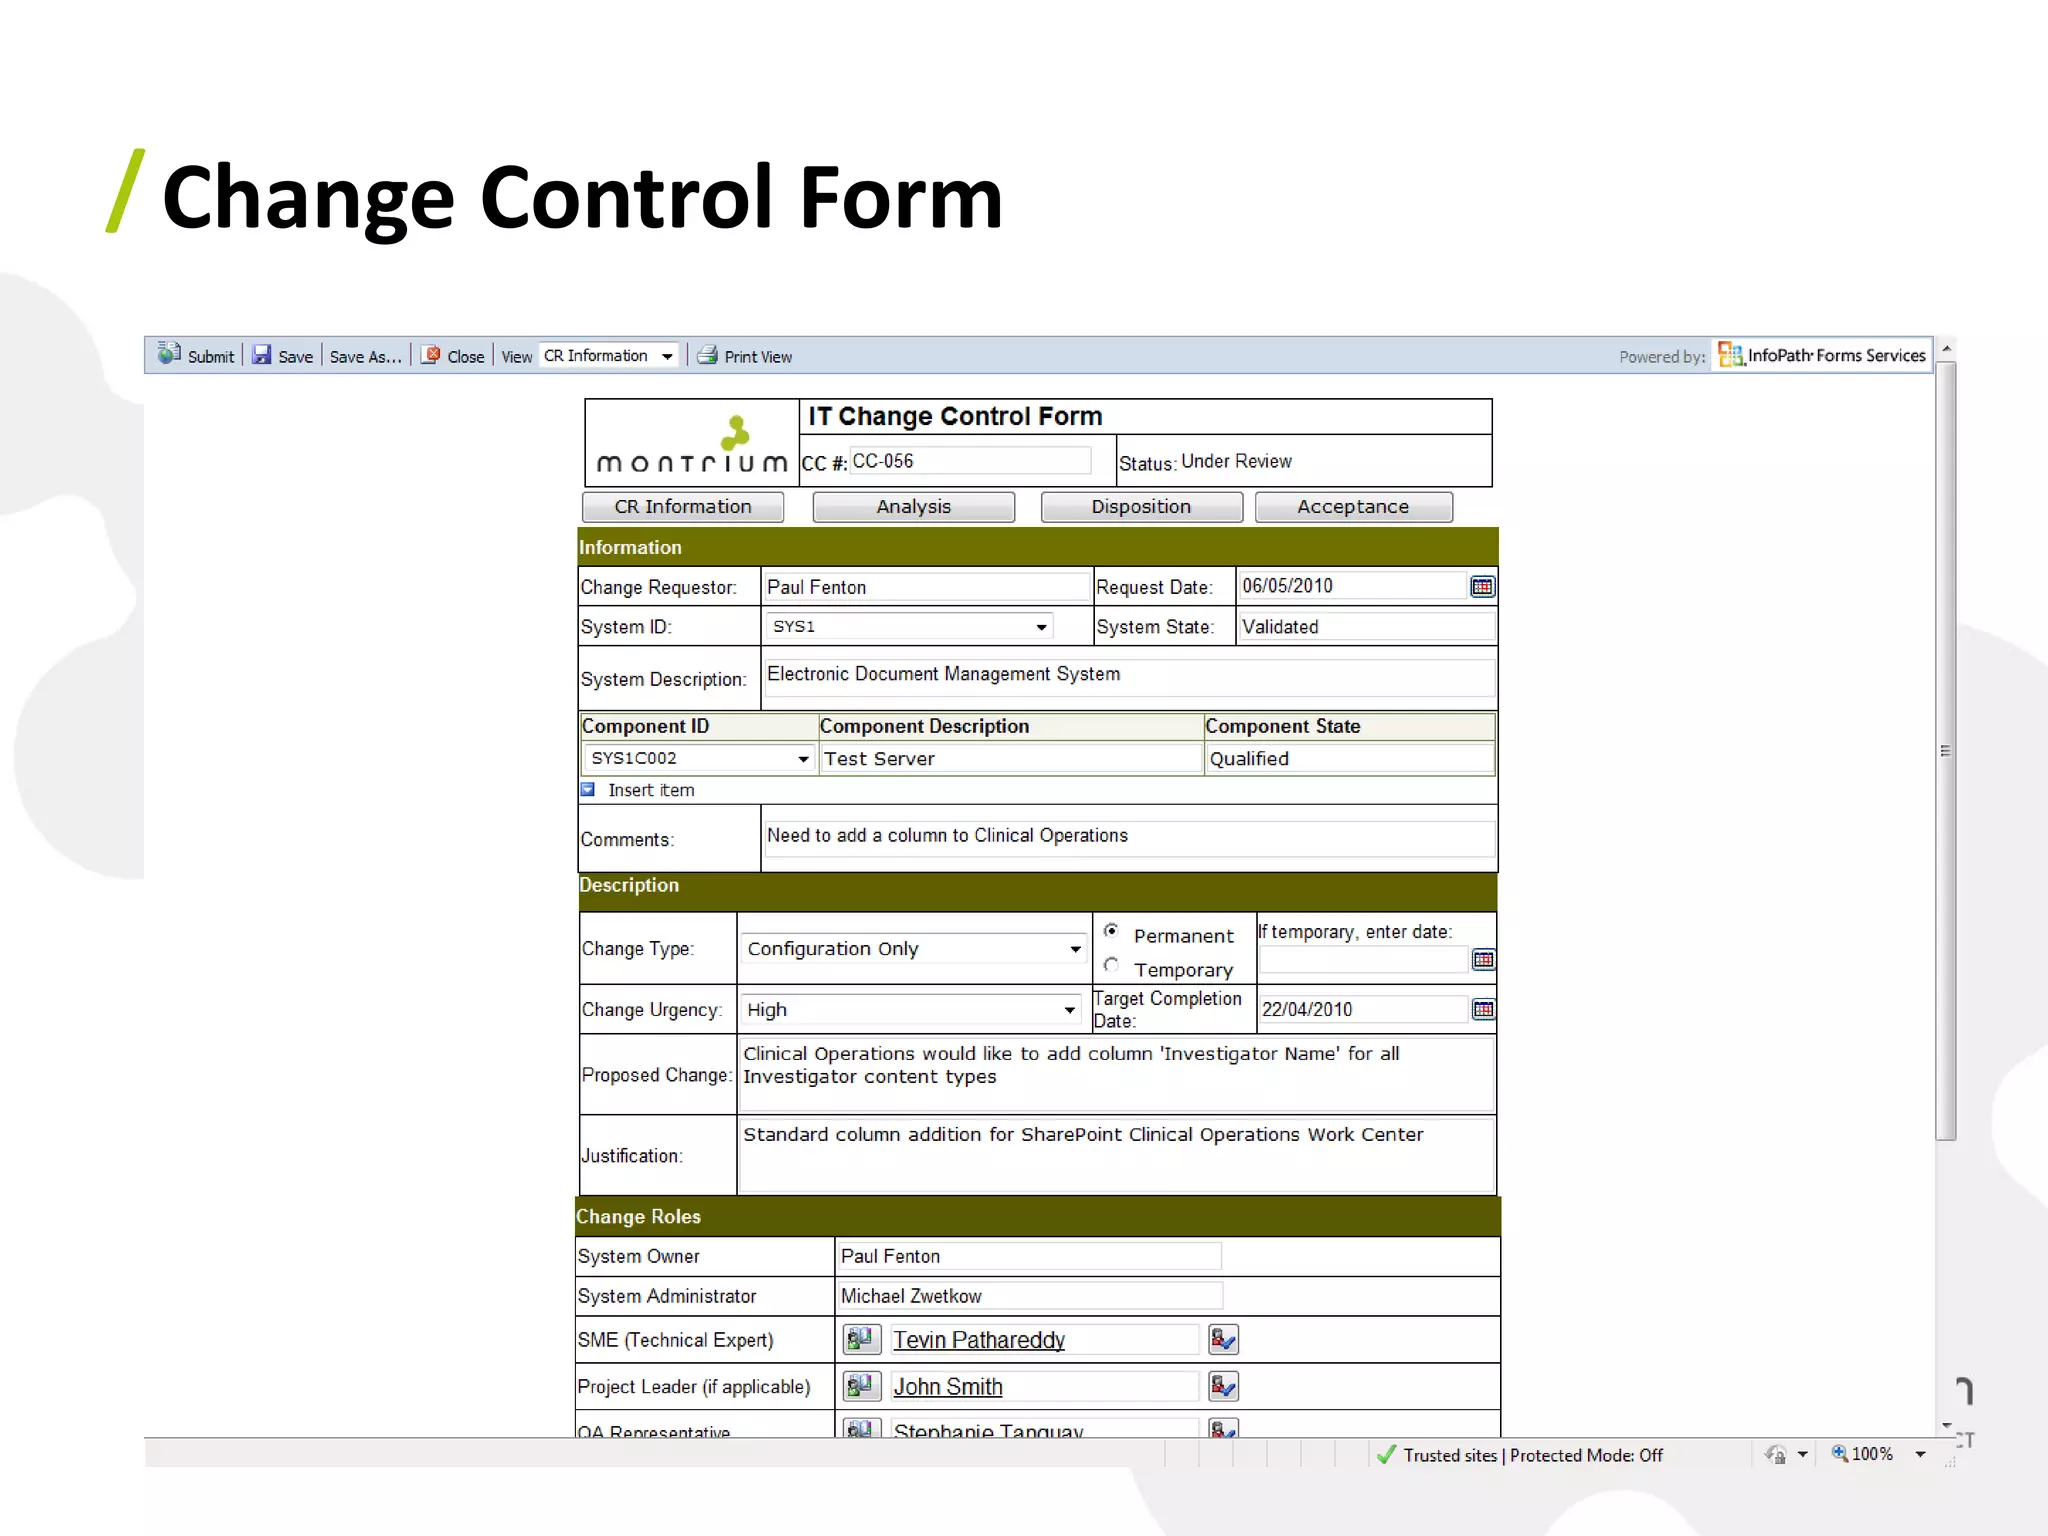This screenshot has width=2048, height=1536.
Task: Click the Save floppy disk icon
Action: (x=262, y=355)
